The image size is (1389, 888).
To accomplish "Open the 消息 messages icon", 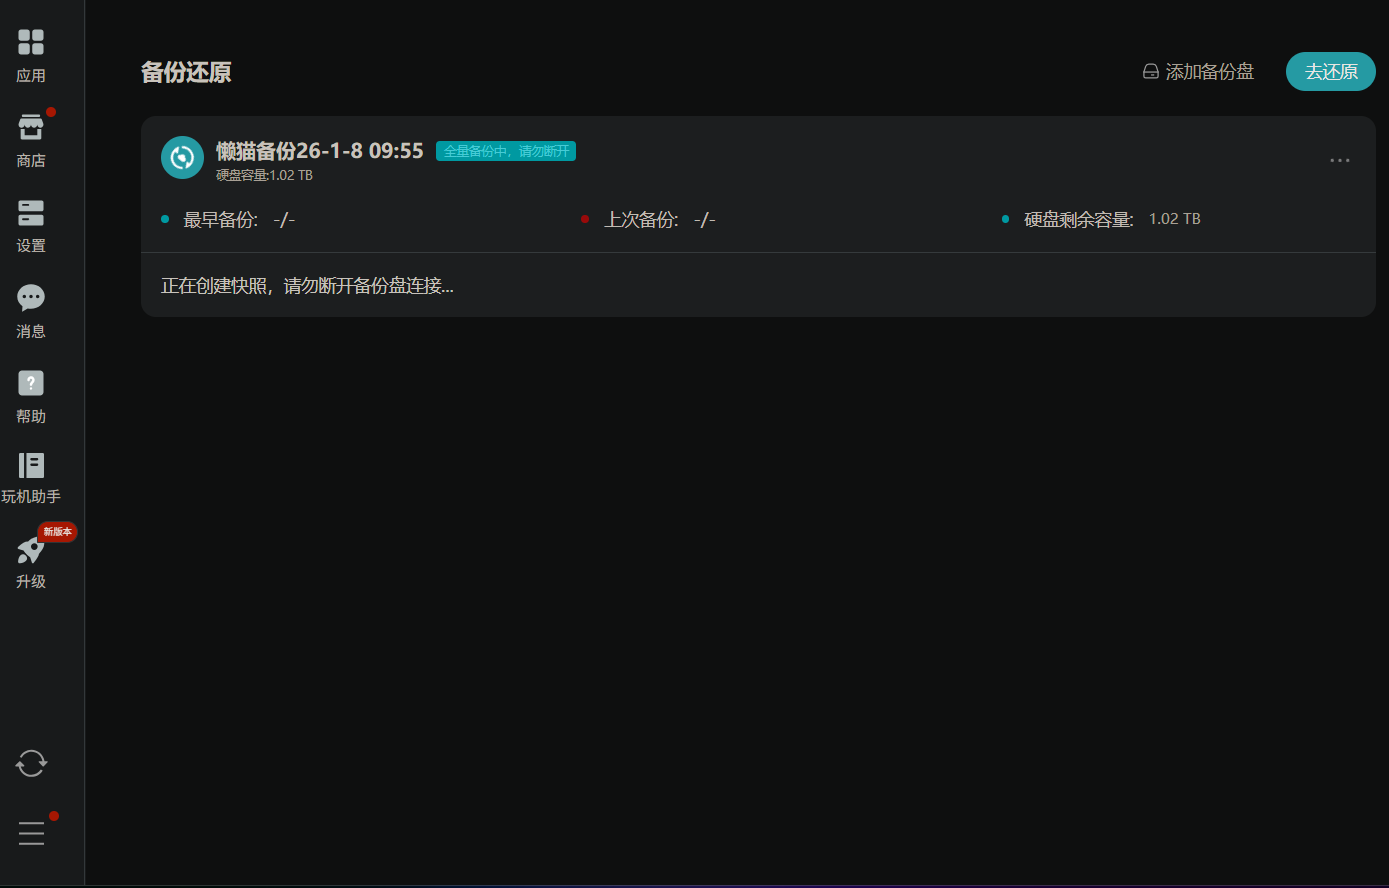I will tap(31, 298).
